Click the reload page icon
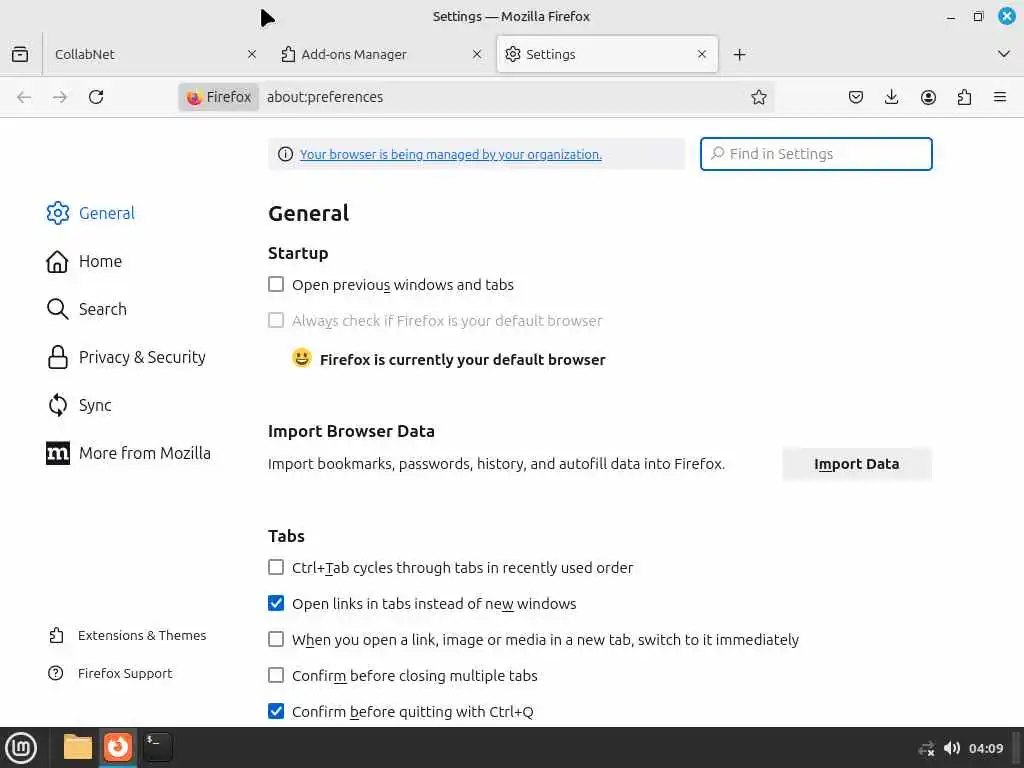 [96, 97]
